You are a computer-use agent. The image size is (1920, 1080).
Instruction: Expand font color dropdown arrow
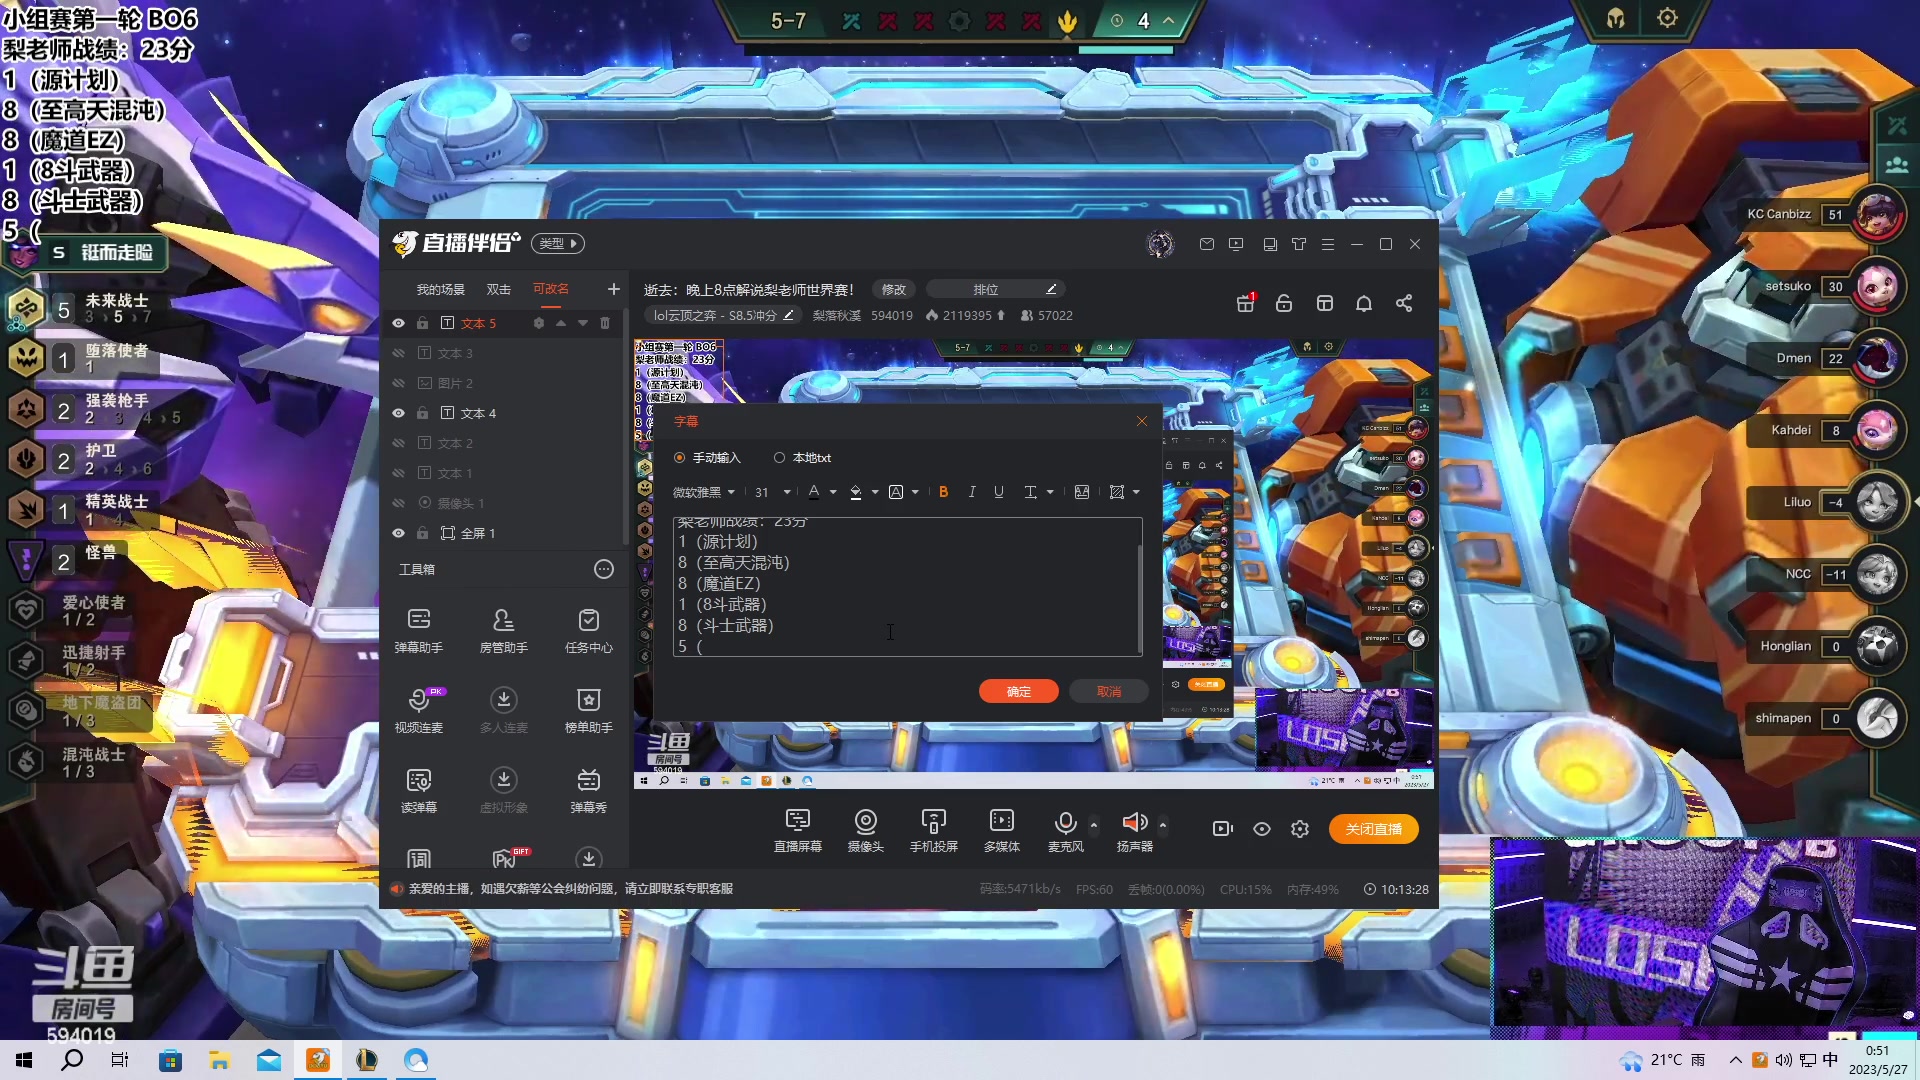[833, 492]
